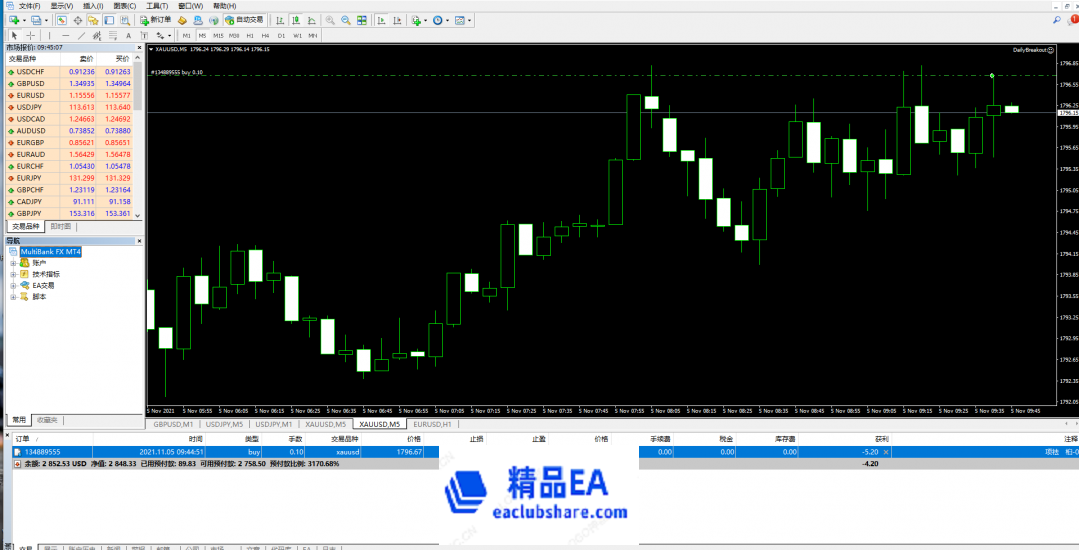The image size is (1079, 550).
Task: Click the New Chart toolbar icon
Action: click(14, 20)
